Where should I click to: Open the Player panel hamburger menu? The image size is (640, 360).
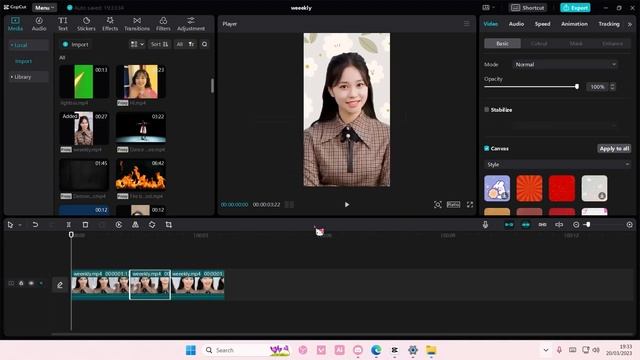pos(467,24)
